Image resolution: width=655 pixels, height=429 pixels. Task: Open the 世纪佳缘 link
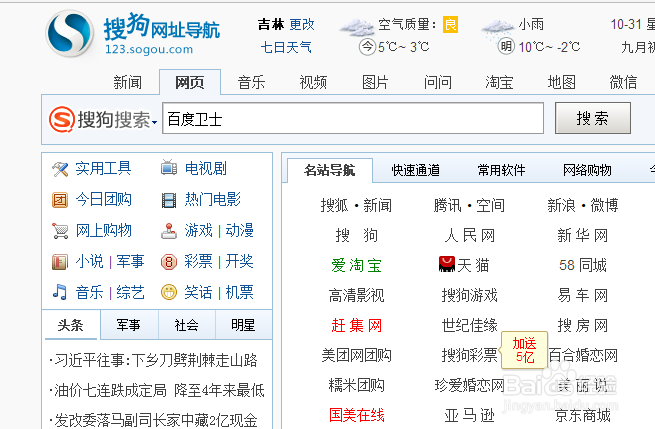[x=470, y=325]
